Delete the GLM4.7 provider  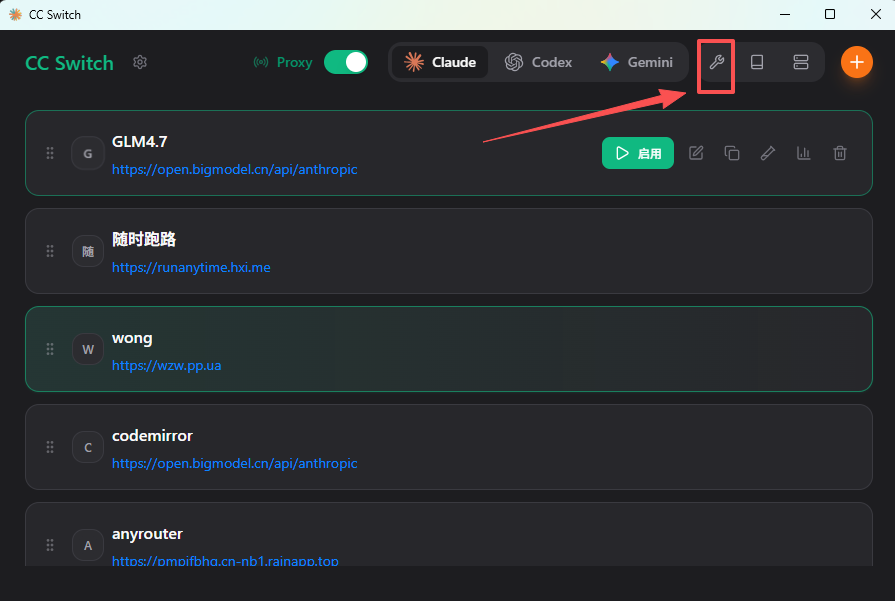tap(840, 153)
